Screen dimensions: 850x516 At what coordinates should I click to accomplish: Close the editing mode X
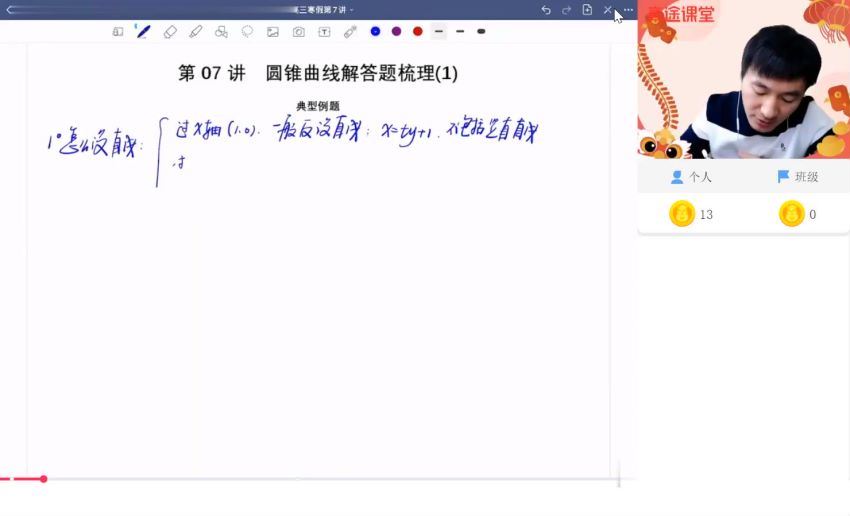608,10
